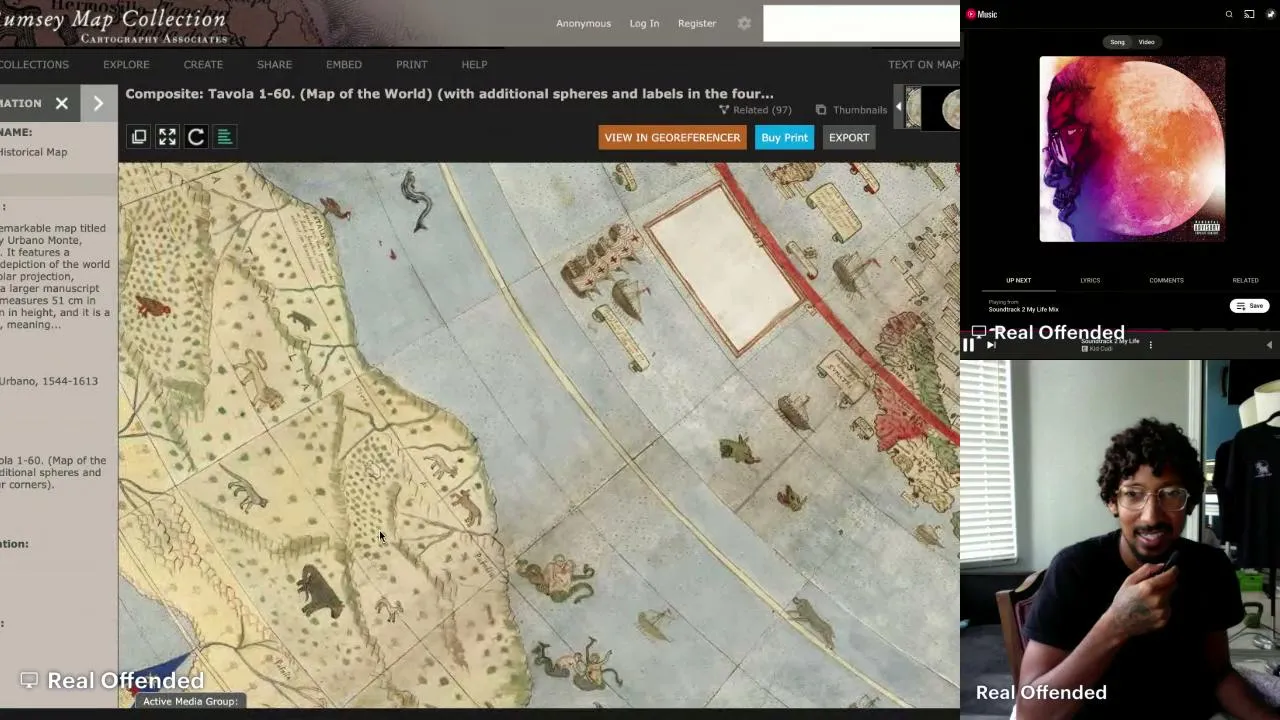The width and height of the screenshot is (1280, 720).
Task: Open the Share menu
Action: click(274, 64)
